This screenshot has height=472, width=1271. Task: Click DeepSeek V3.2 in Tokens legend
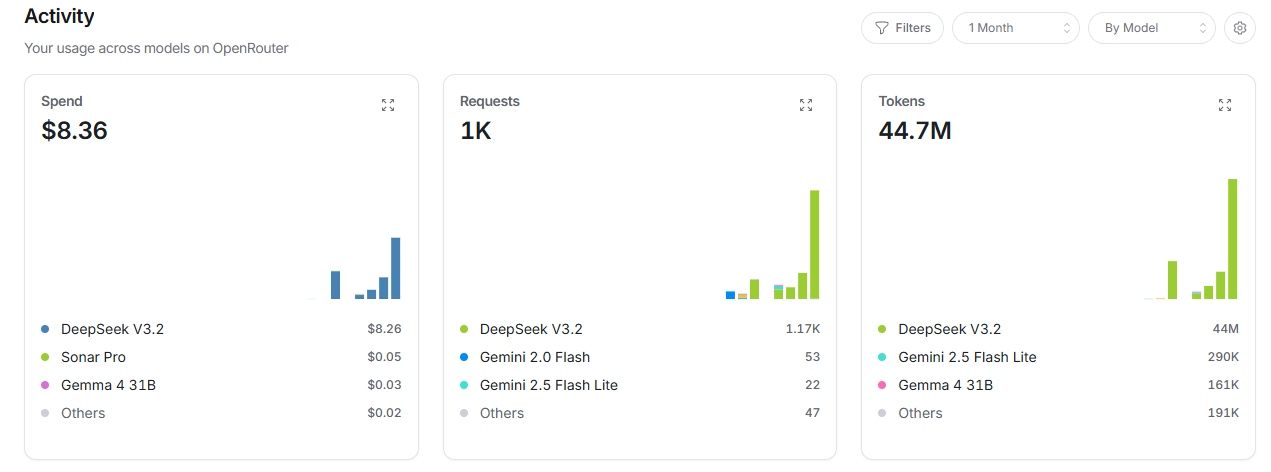coord(949,329)
